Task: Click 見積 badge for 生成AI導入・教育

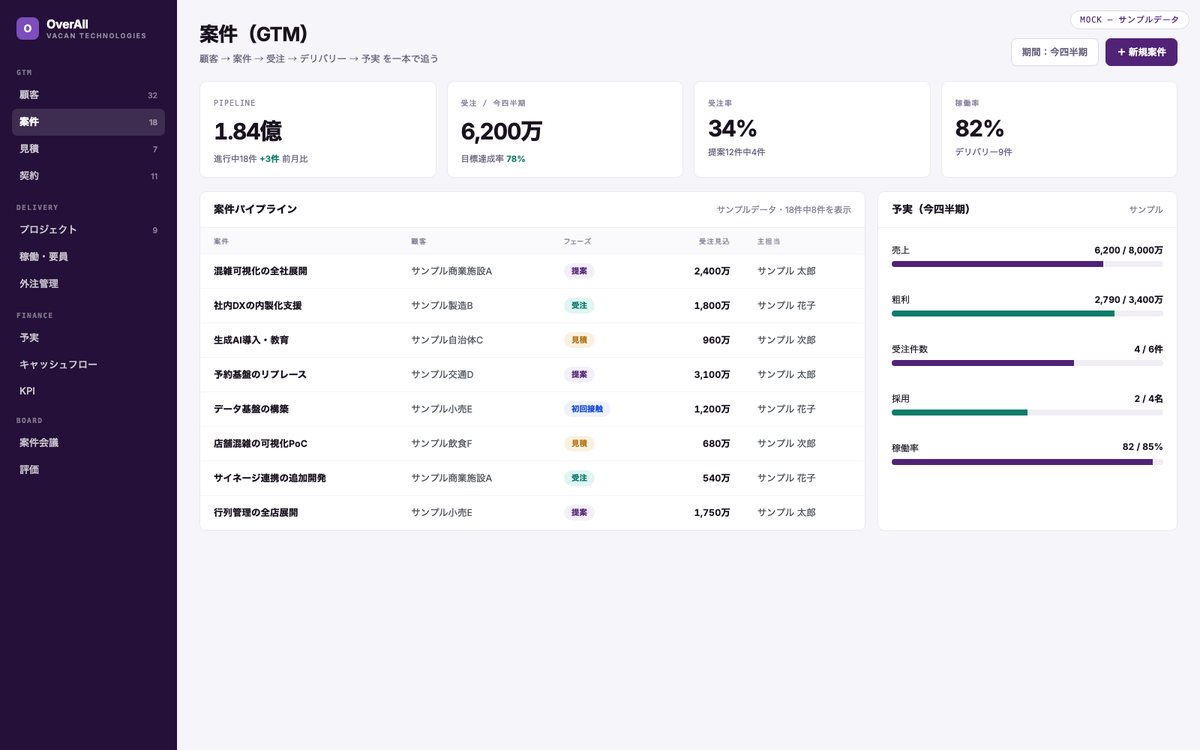Action: 579,340
